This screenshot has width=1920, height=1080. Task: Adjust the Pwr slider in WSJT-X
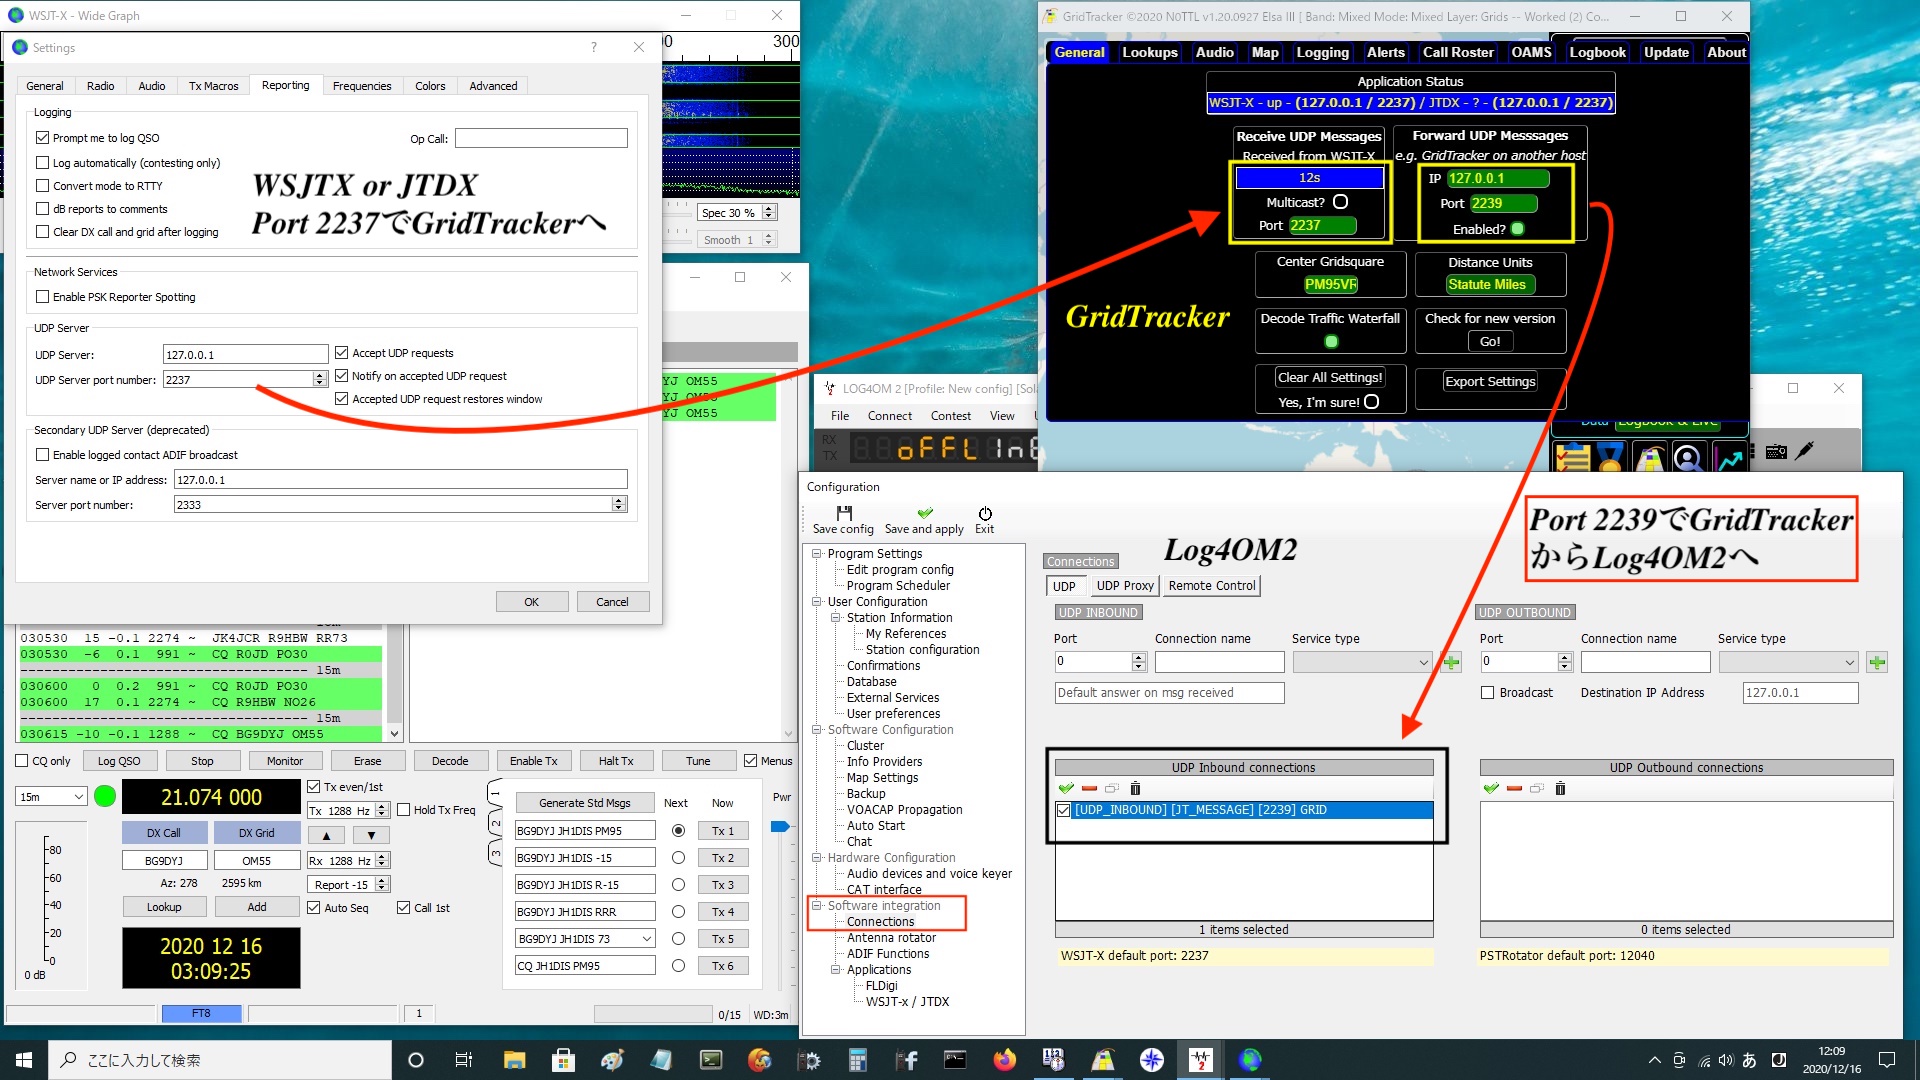(x=781, y=827)
